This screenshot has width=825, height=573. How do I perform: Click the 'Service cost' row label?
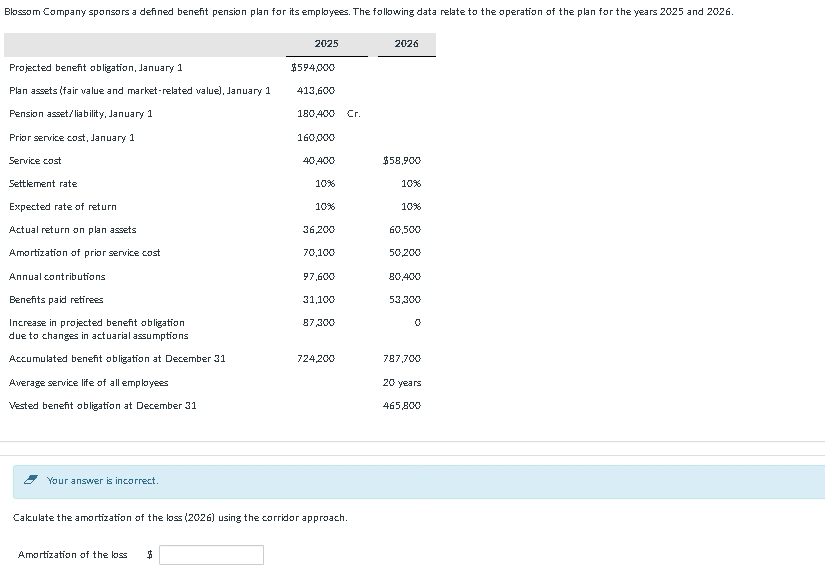coord(35,160)
